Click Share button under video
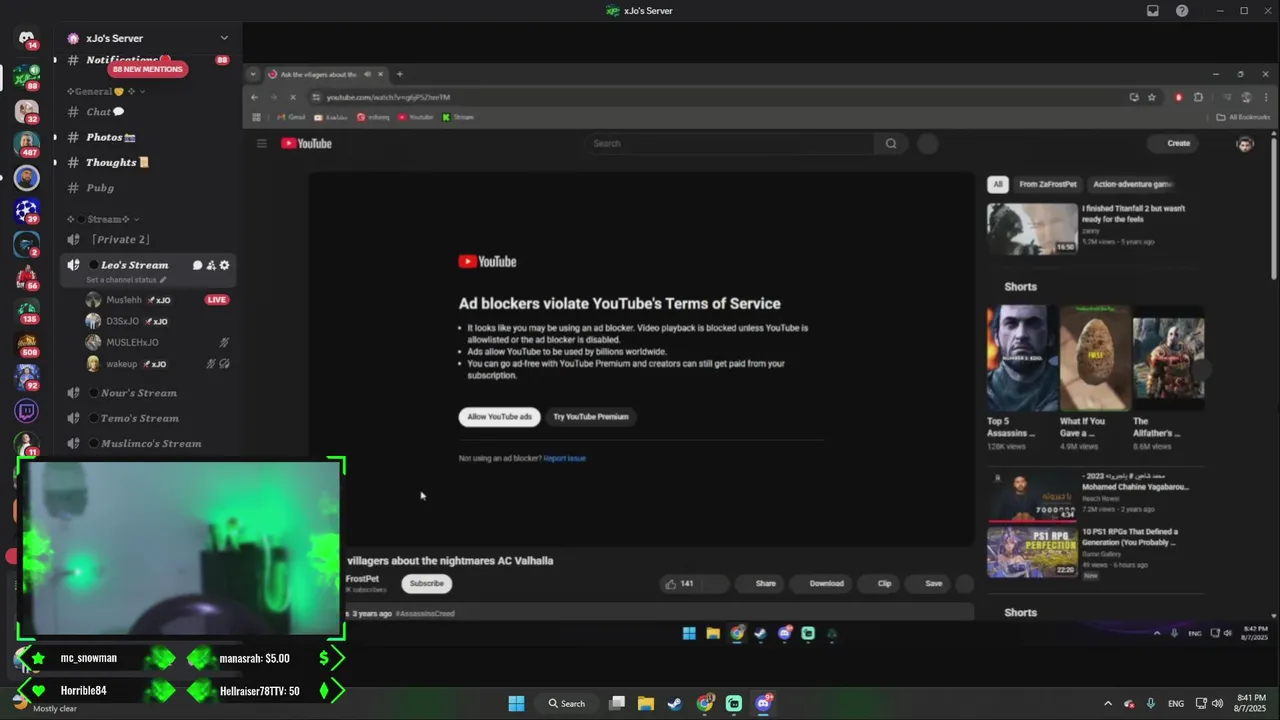Viewport: 1280px width, 720px height. [760, 583]
